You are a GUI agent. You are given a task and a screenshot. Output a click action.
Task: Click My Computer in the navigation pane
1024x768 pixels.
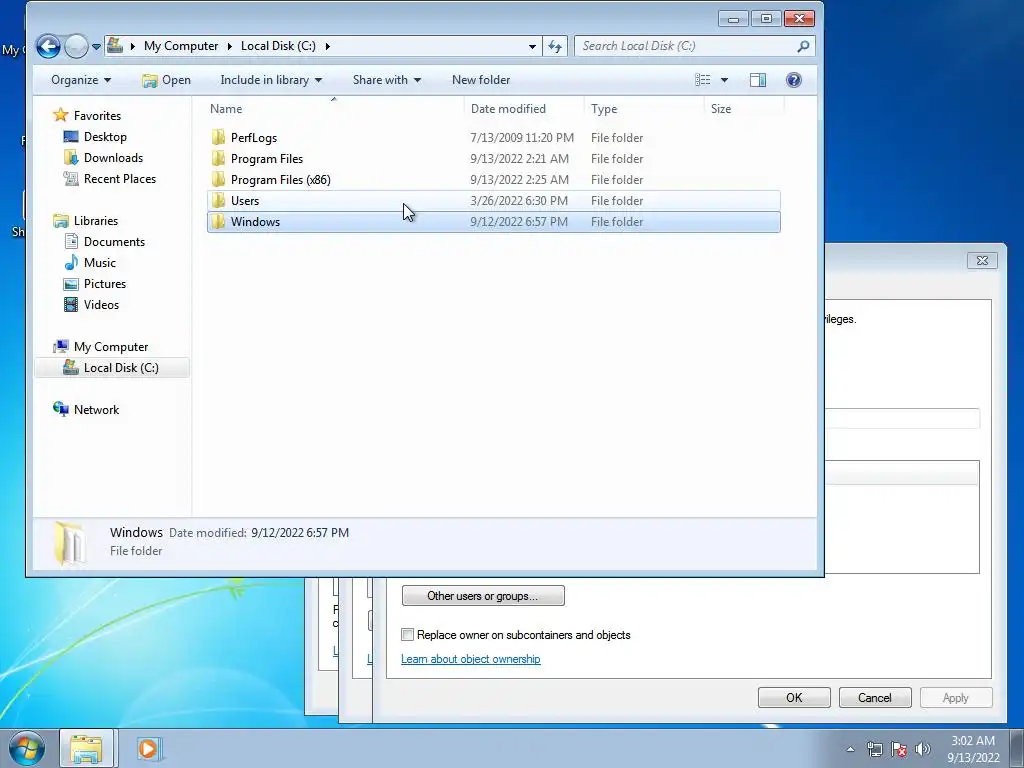coord(110,347)
